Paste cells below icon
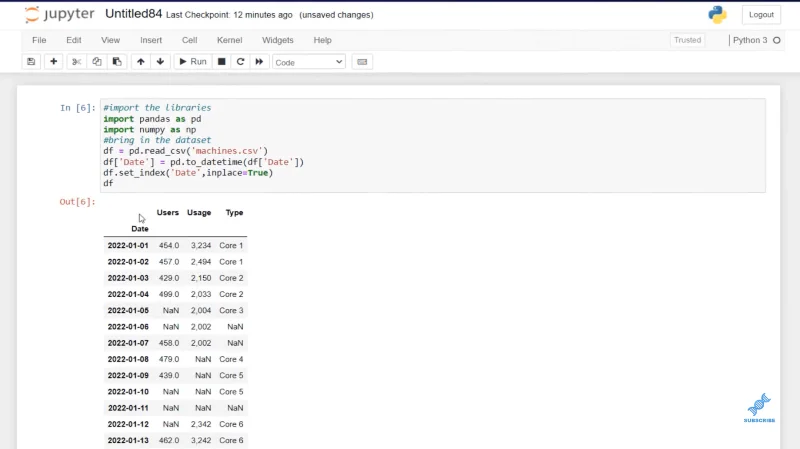The image size is (800, 449). click(x=117, y=62)
